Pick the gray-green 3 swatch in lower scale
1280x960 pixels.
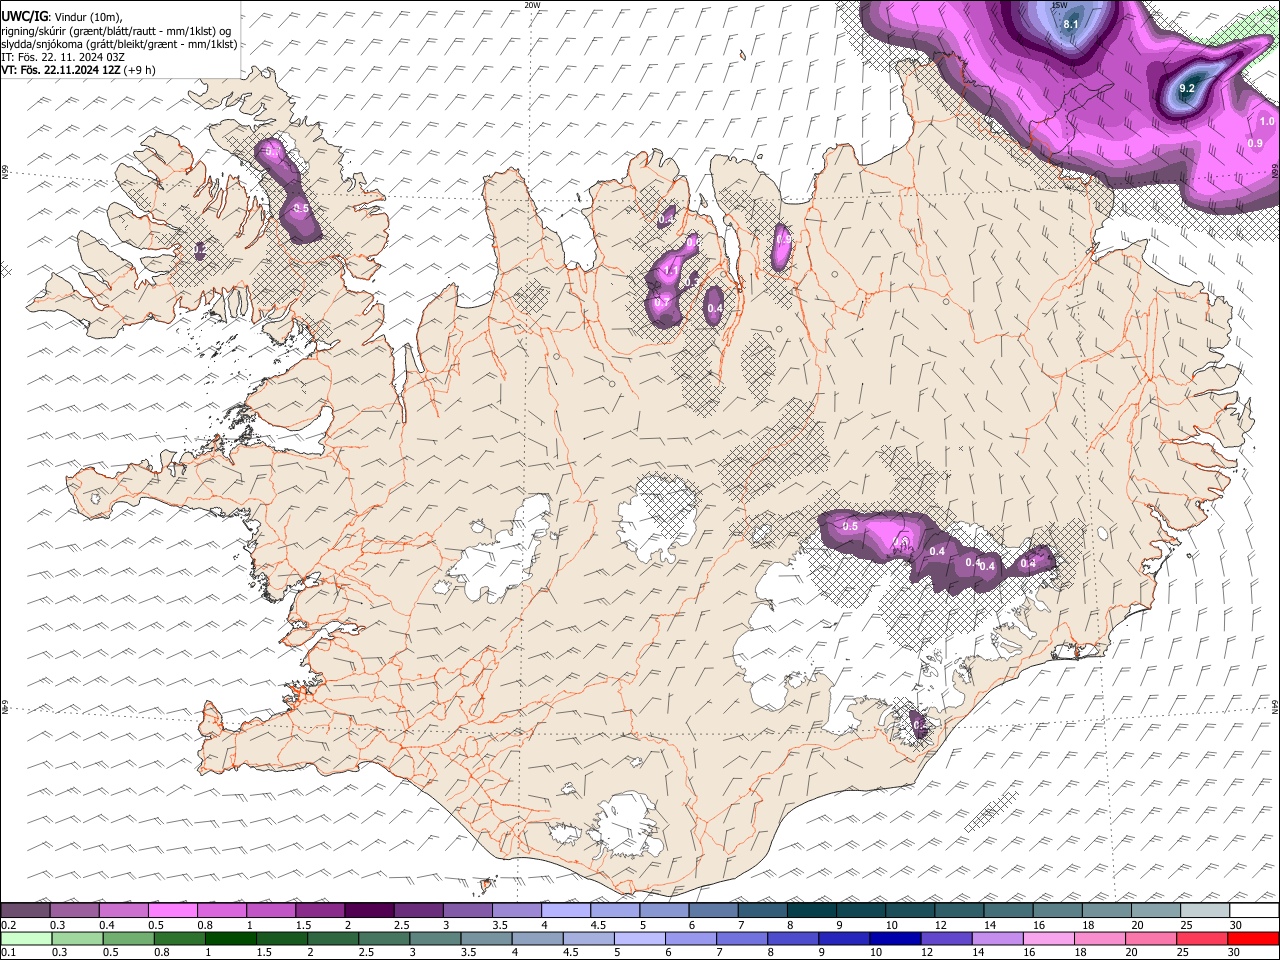pyautogui.click(x=435, y=938)
